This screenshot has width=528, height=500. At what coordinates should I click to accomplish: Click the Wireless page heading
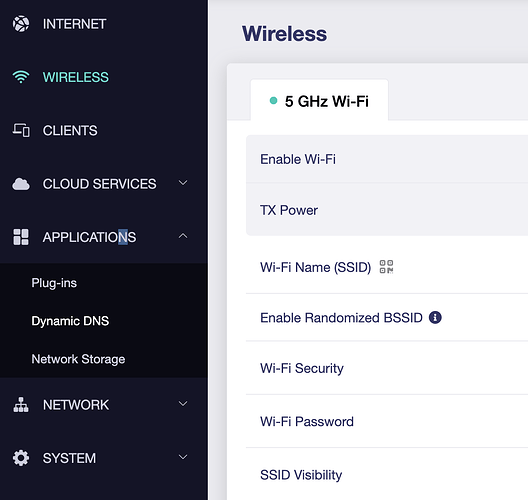point(285,34)
